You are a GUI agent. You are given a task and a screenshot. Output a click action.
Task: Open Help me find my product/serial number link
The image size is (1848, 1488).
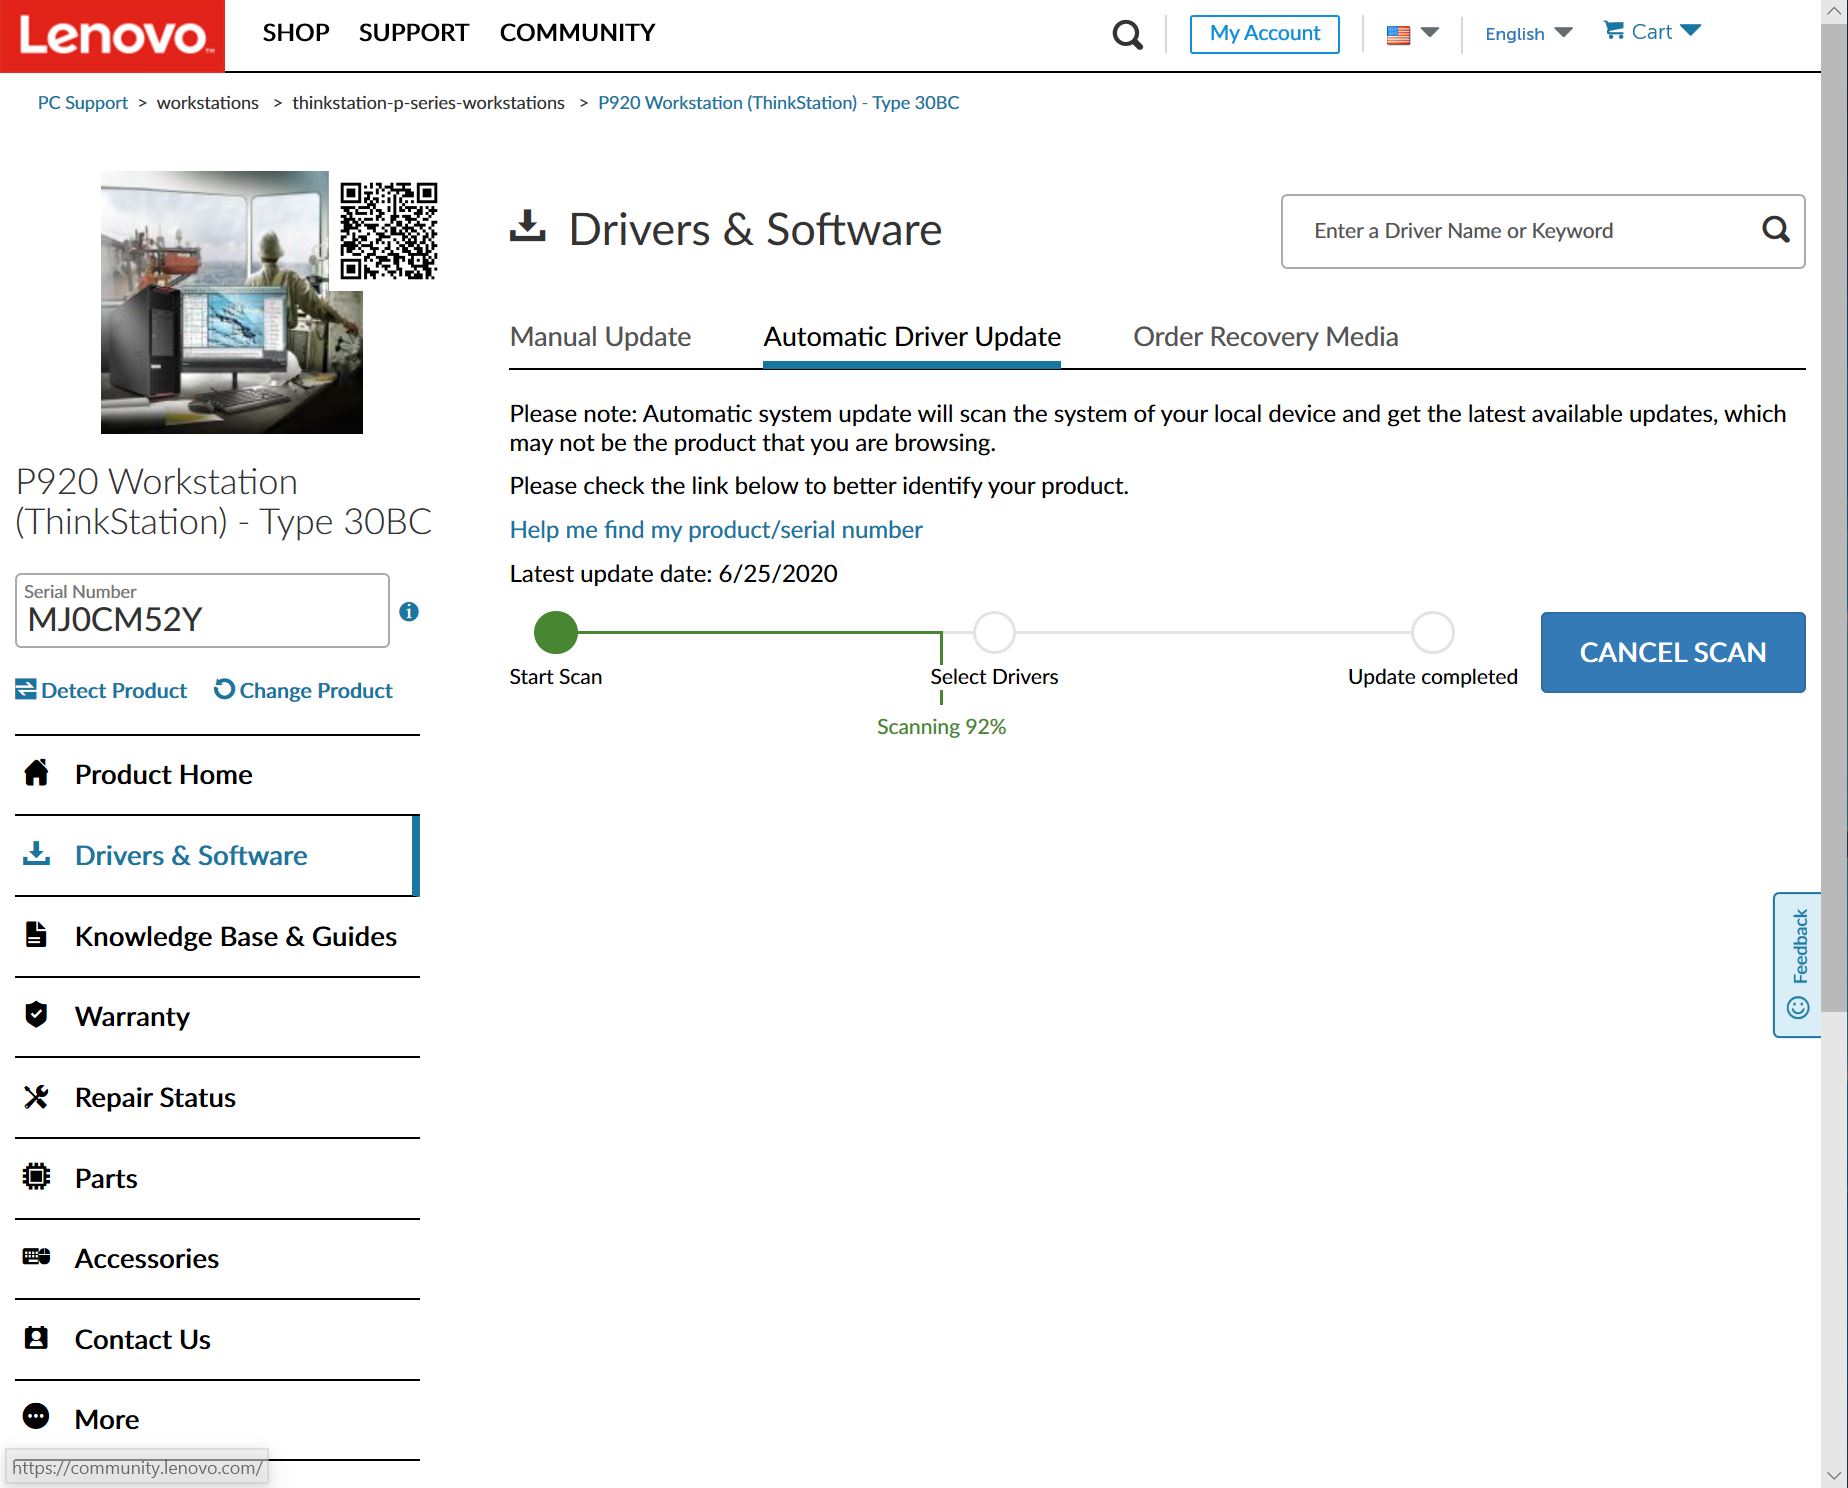[x=716, y=530]
